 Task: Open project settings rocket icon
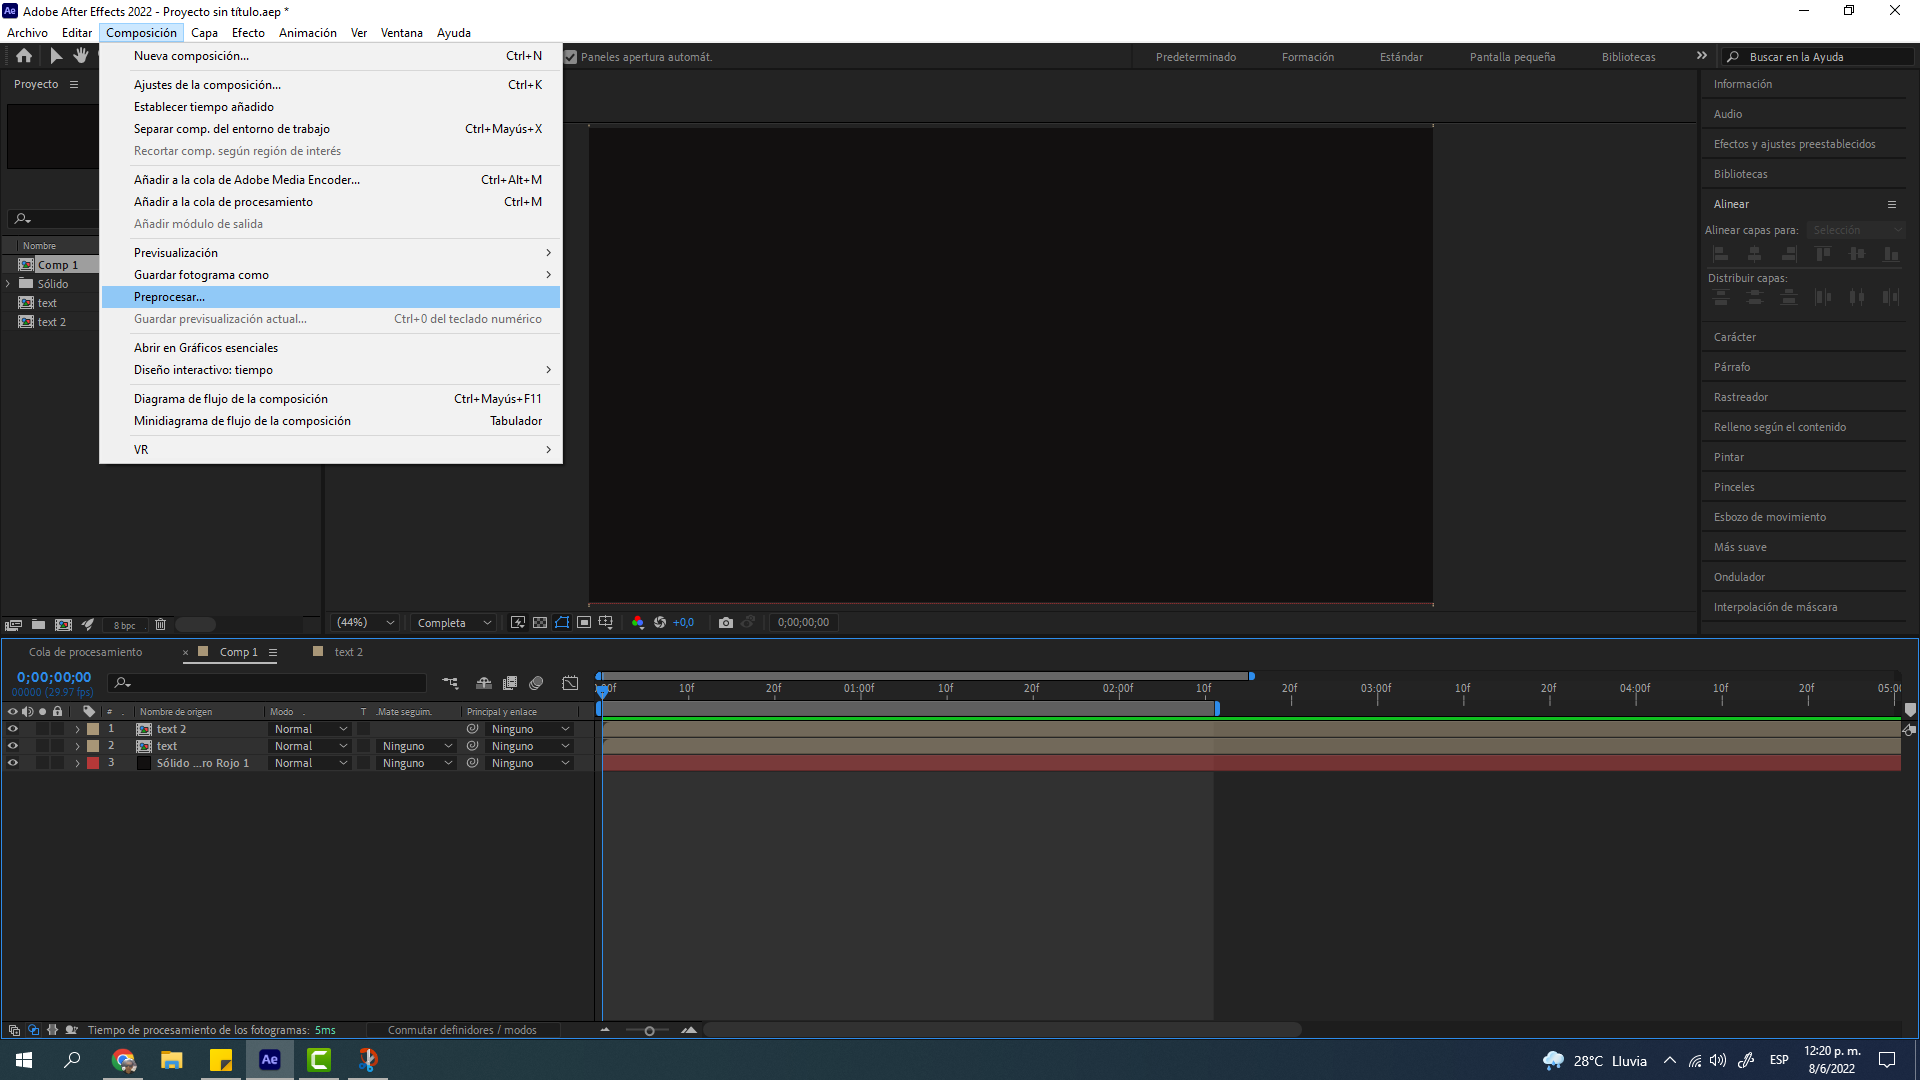(88, 625)
